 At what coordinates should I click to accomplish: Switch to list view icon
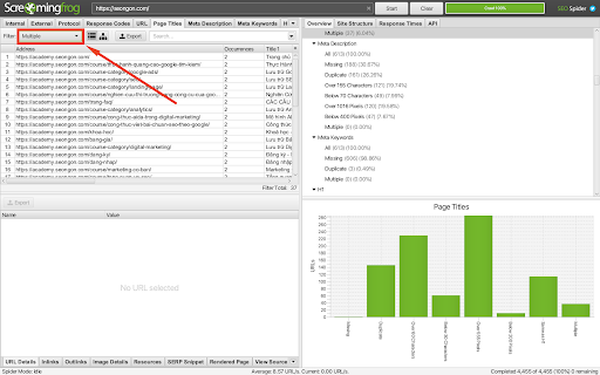coord(92,36)
